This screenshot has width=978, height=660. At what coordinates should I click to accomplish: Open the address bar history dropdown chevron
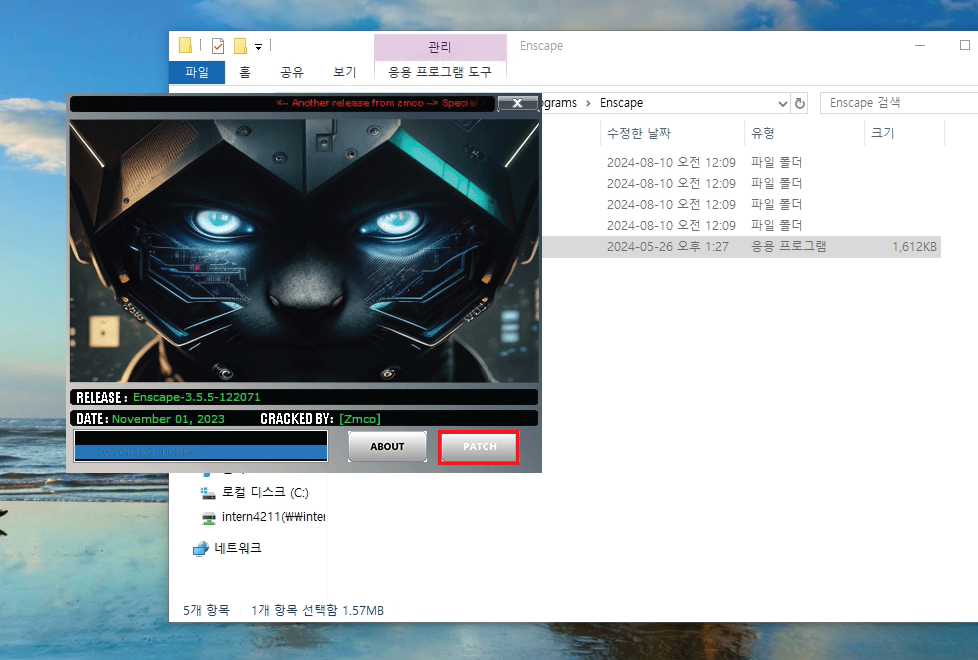(782, 104)
